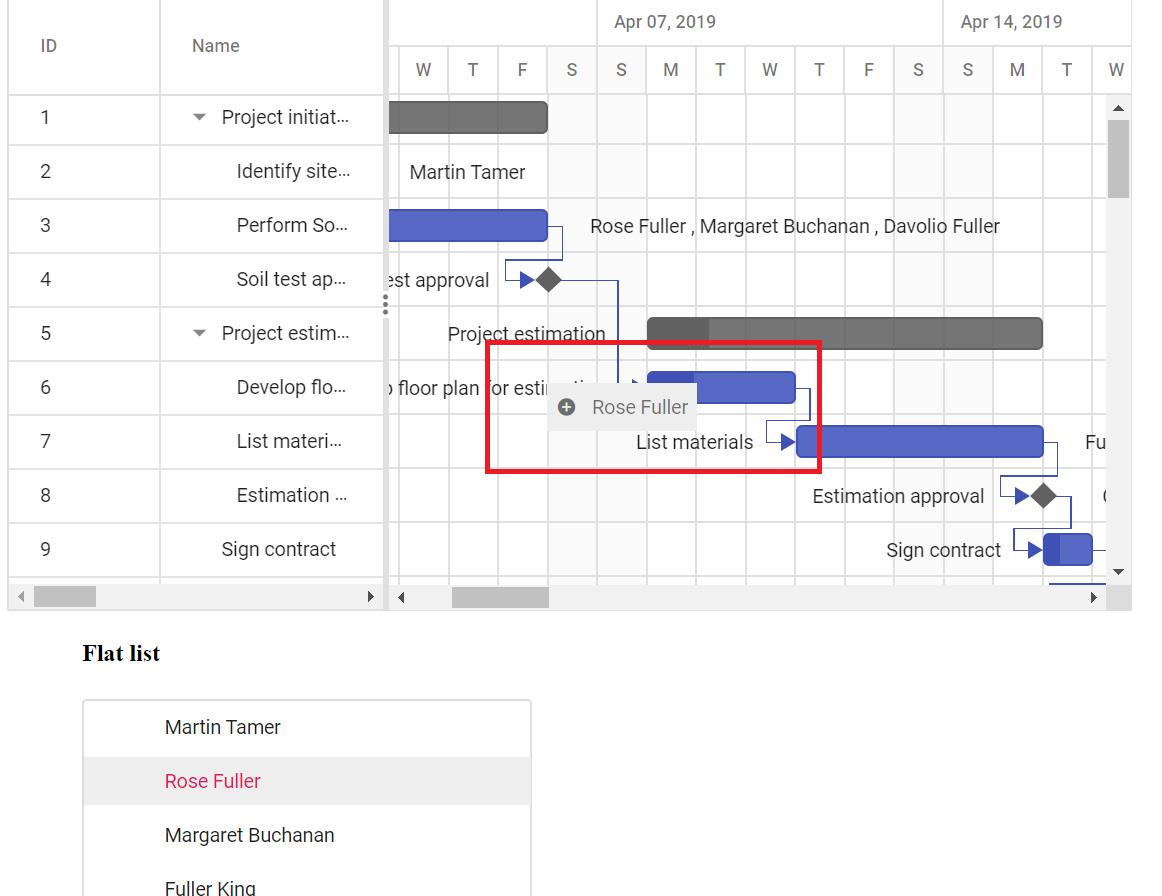Viewport: 1162px width, 896px height.
Task: Click the Soil test approval milestone diamond
Action: point(548,280)
